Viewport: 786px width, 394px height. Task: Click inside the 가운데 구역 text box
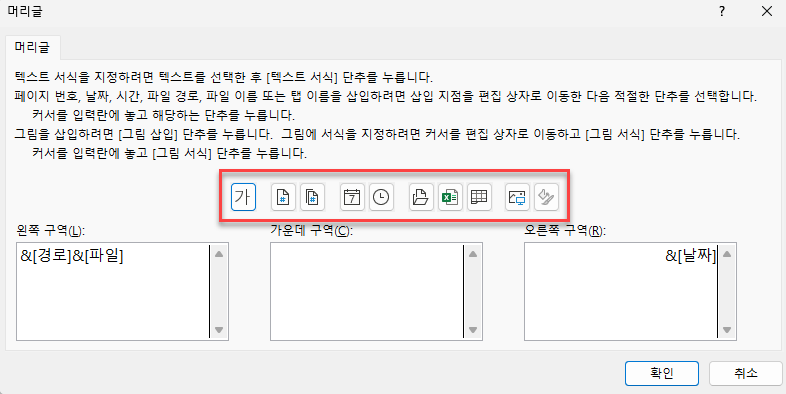click(367, 292)
